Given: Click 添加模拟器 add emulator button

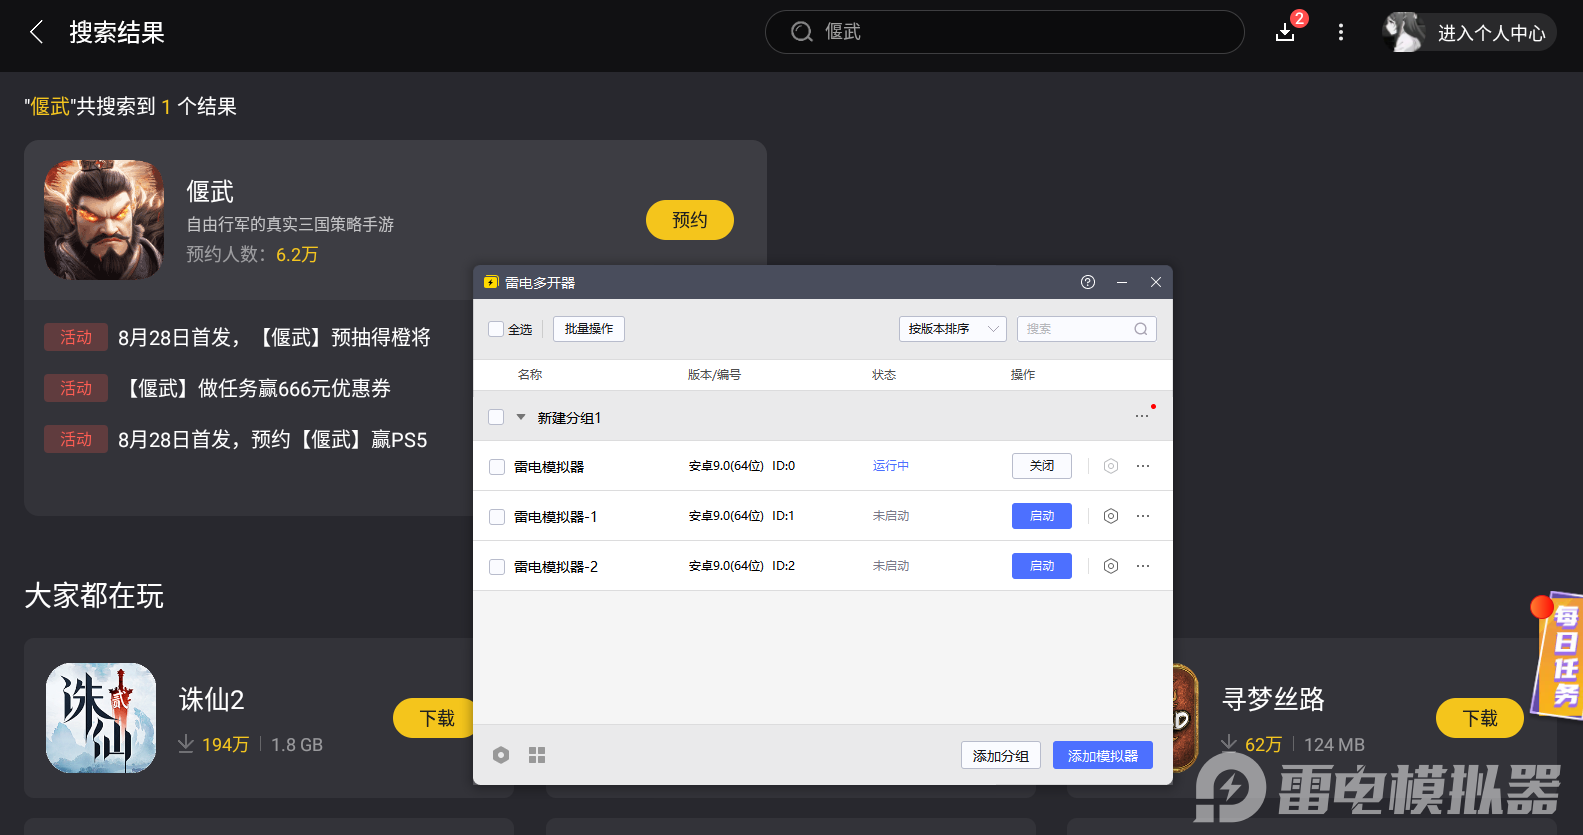Looking at the screenshot, I should pyautogui.click(x=1103, y=755).
